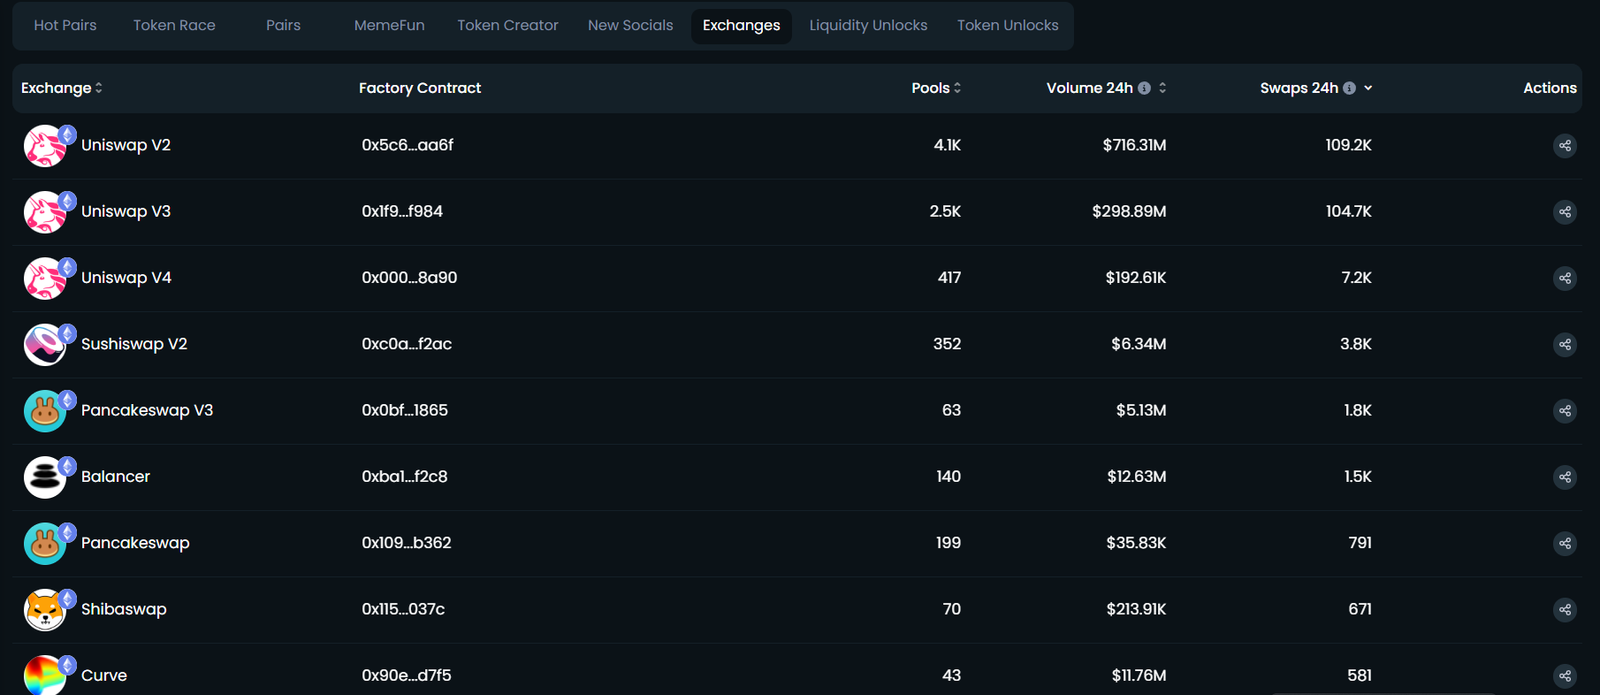This screenshot has height=695, width=1600.
Task: Share the Uniswap V2 exchange row
Action: point(1565,146)
